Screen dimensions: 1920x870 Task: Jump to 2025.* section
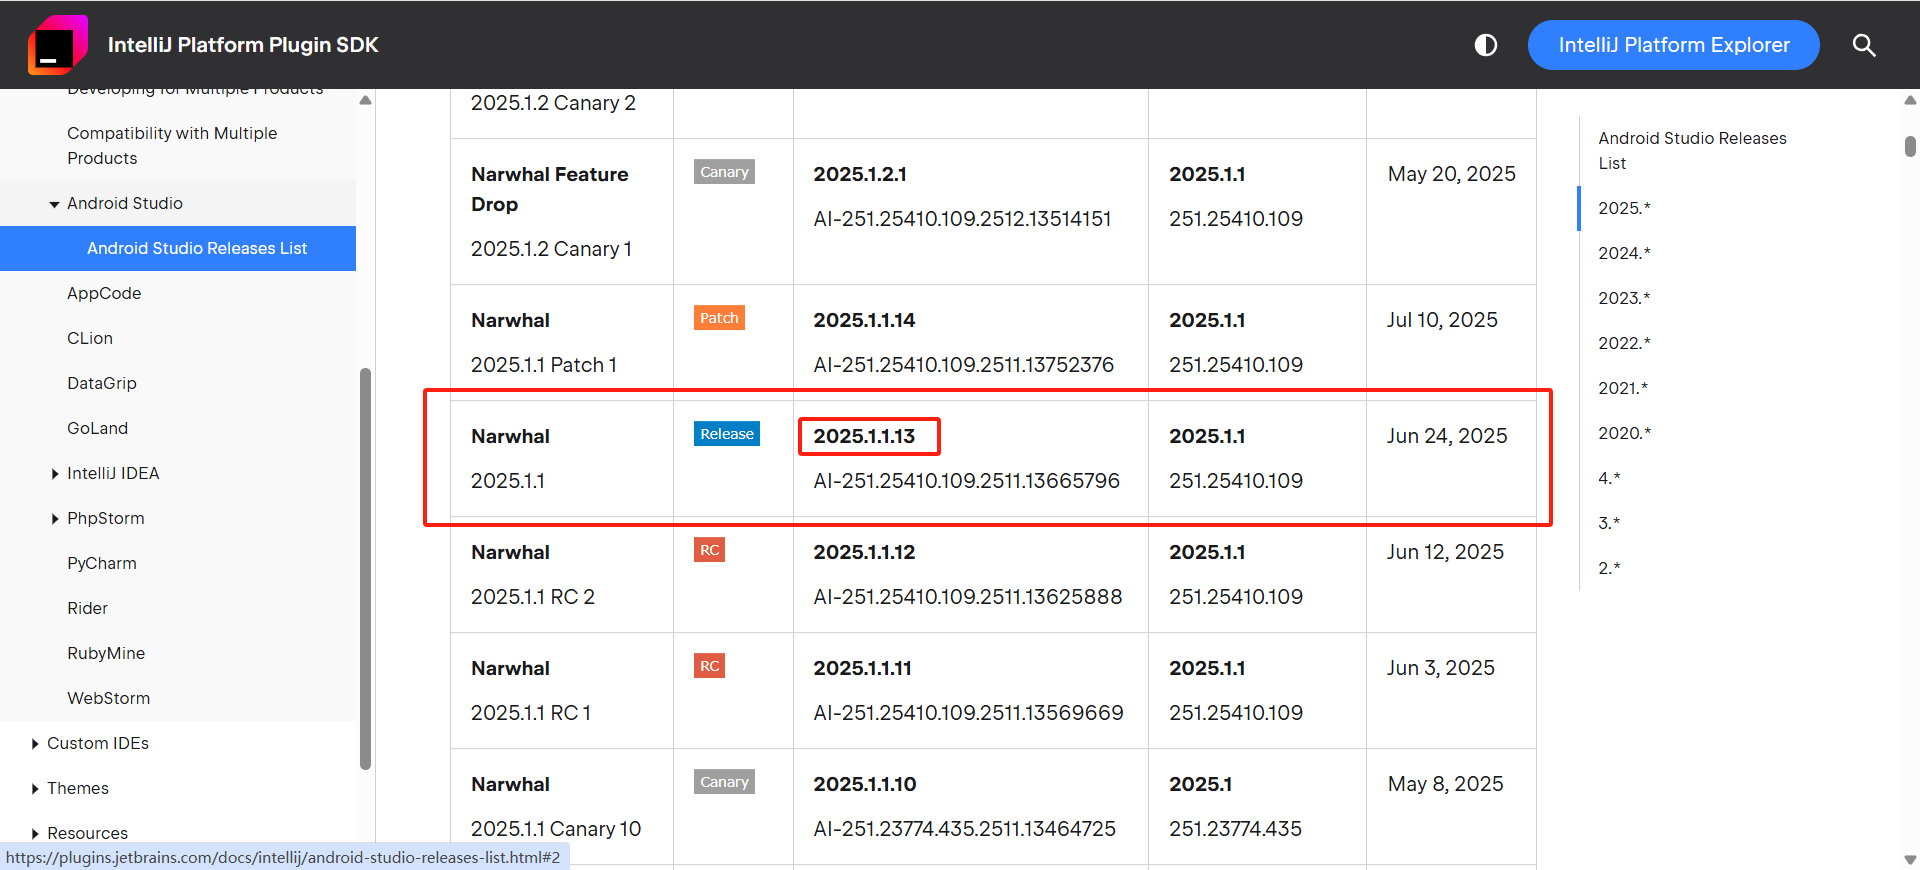[1624, 208]
